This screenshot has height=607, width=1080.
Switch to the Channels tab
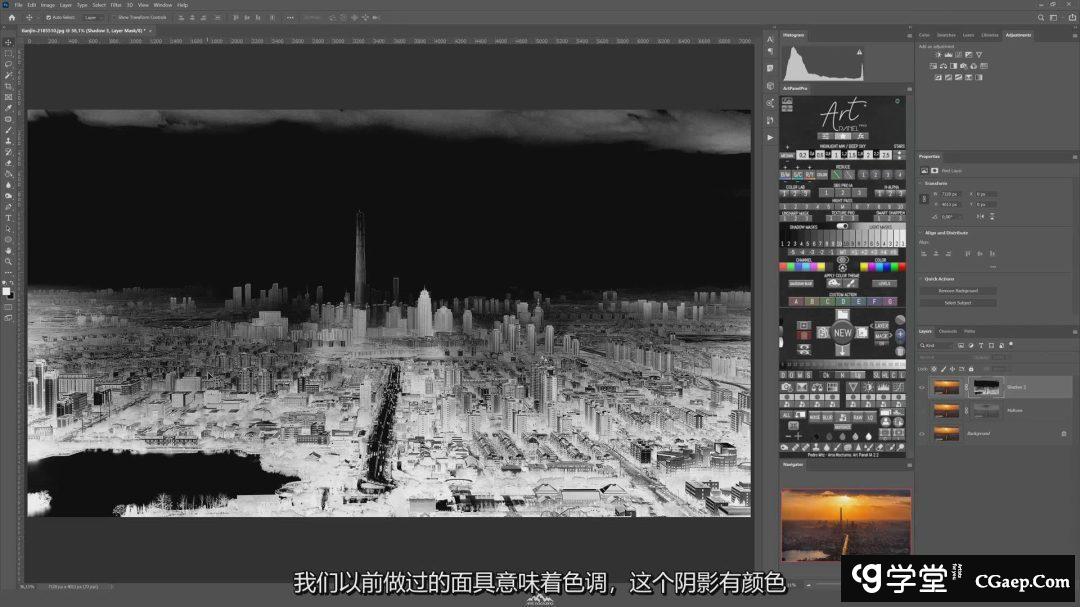[x=948, y=331]
